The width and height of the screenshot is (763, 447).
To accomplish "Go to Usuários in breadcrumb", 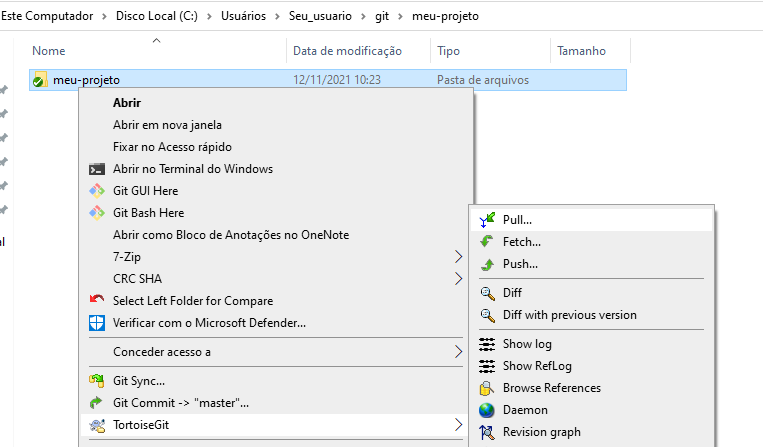I will [243, 16].
